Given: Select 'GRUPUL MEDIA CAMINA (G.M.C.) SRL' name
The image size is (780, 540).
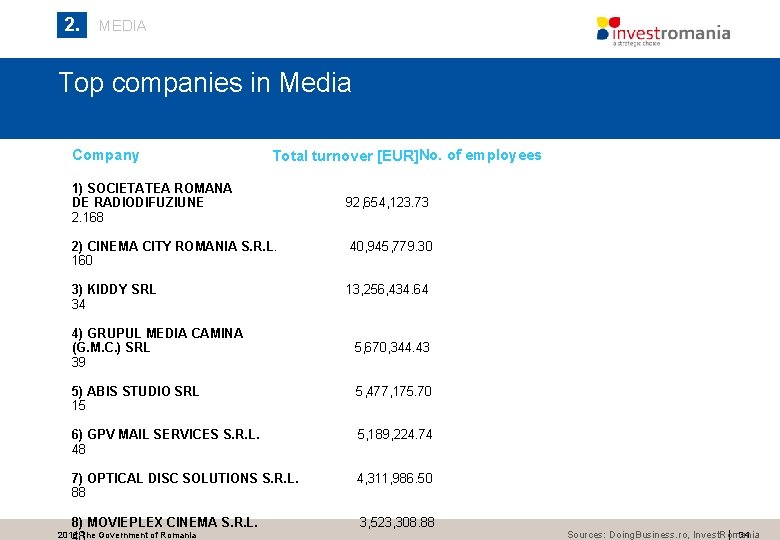Looking at the screenshot, I should 157,340.
